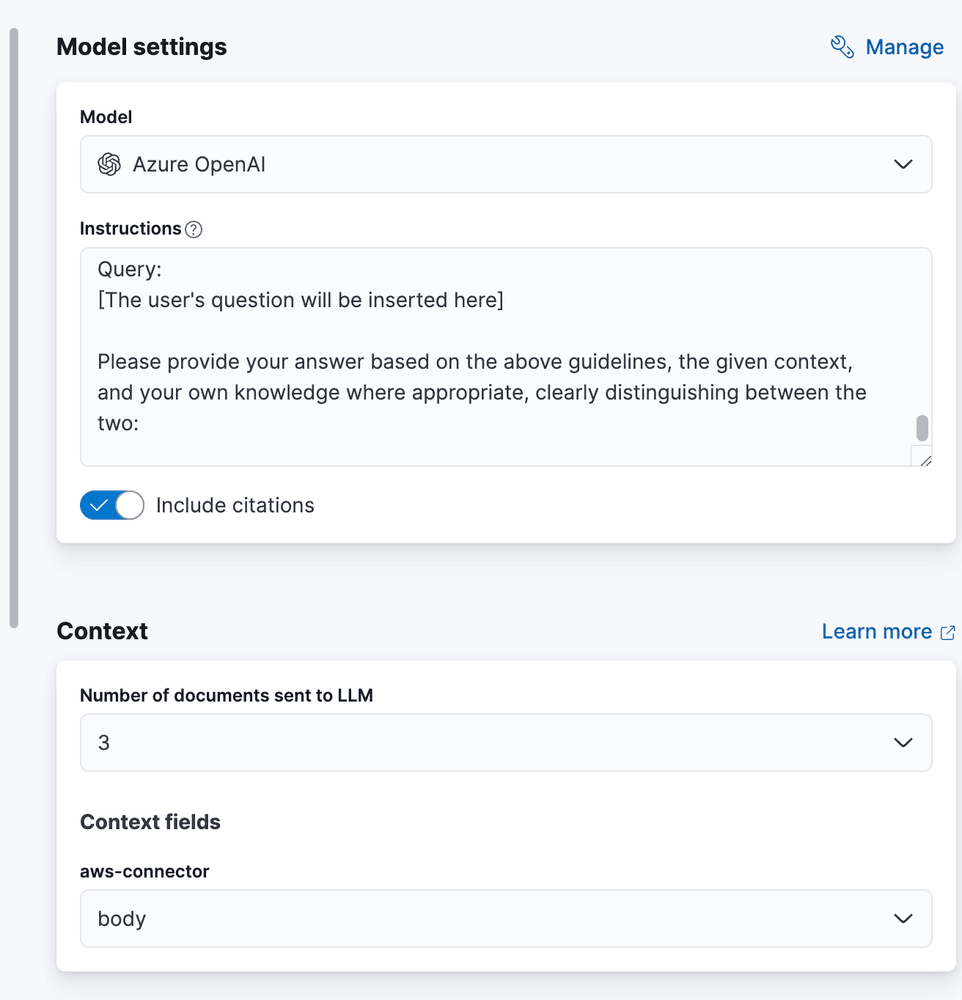Image resolution: width=962 pixels, height=1000 pixels.
Task: Toggle the Include citations switch
Action: (112, 505)
